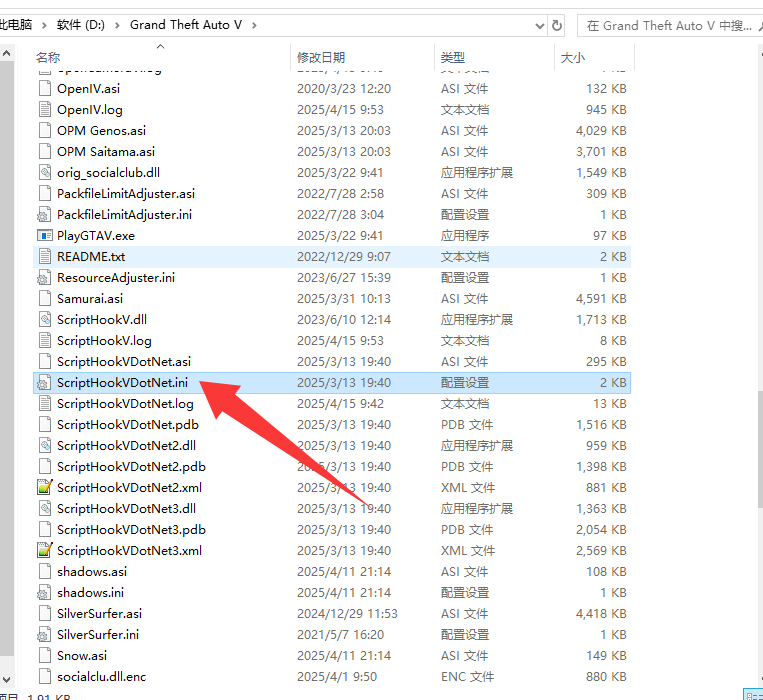Viewport: 763px width, 700px height.
Task: Click the ENC 文件 type cell
Action: pos(467,676)
